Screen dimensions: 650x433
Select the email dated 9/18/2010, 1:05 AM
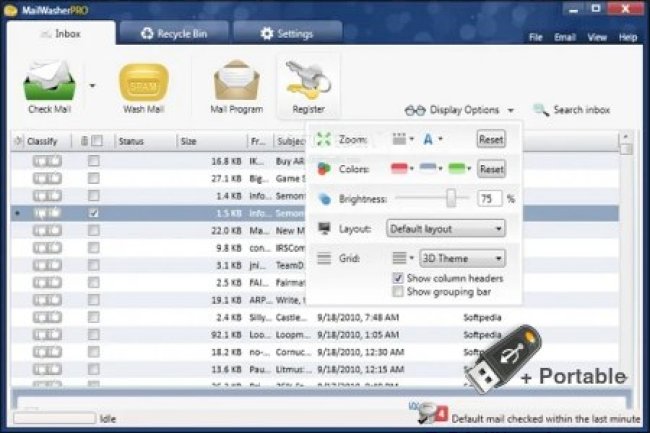(x=315, y=334)
